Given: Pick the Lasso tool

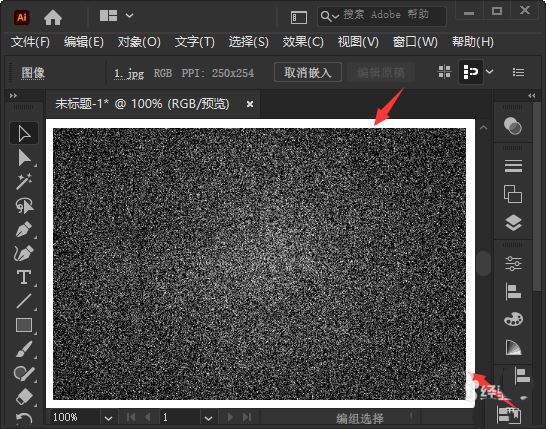Looking at the screenshot, I should pos(24,205).
